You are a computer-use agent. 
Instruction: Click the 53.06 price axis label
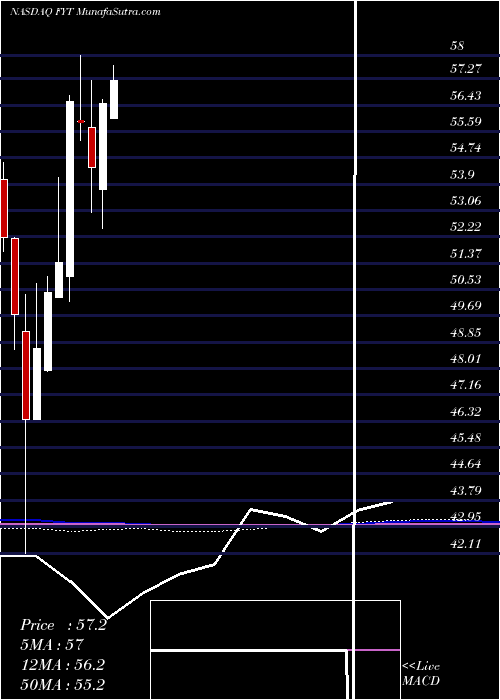(x=466, y=200)
